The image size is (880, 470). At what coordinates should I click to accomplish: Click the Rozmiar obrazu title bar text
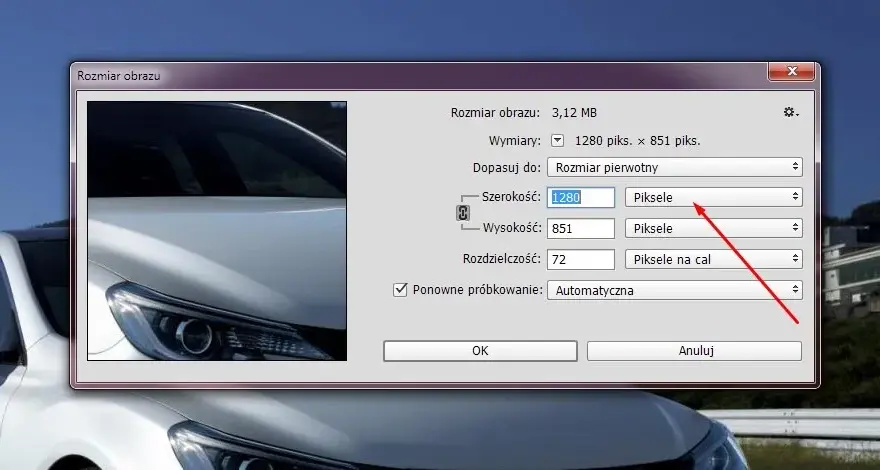(x=118, y=76)
